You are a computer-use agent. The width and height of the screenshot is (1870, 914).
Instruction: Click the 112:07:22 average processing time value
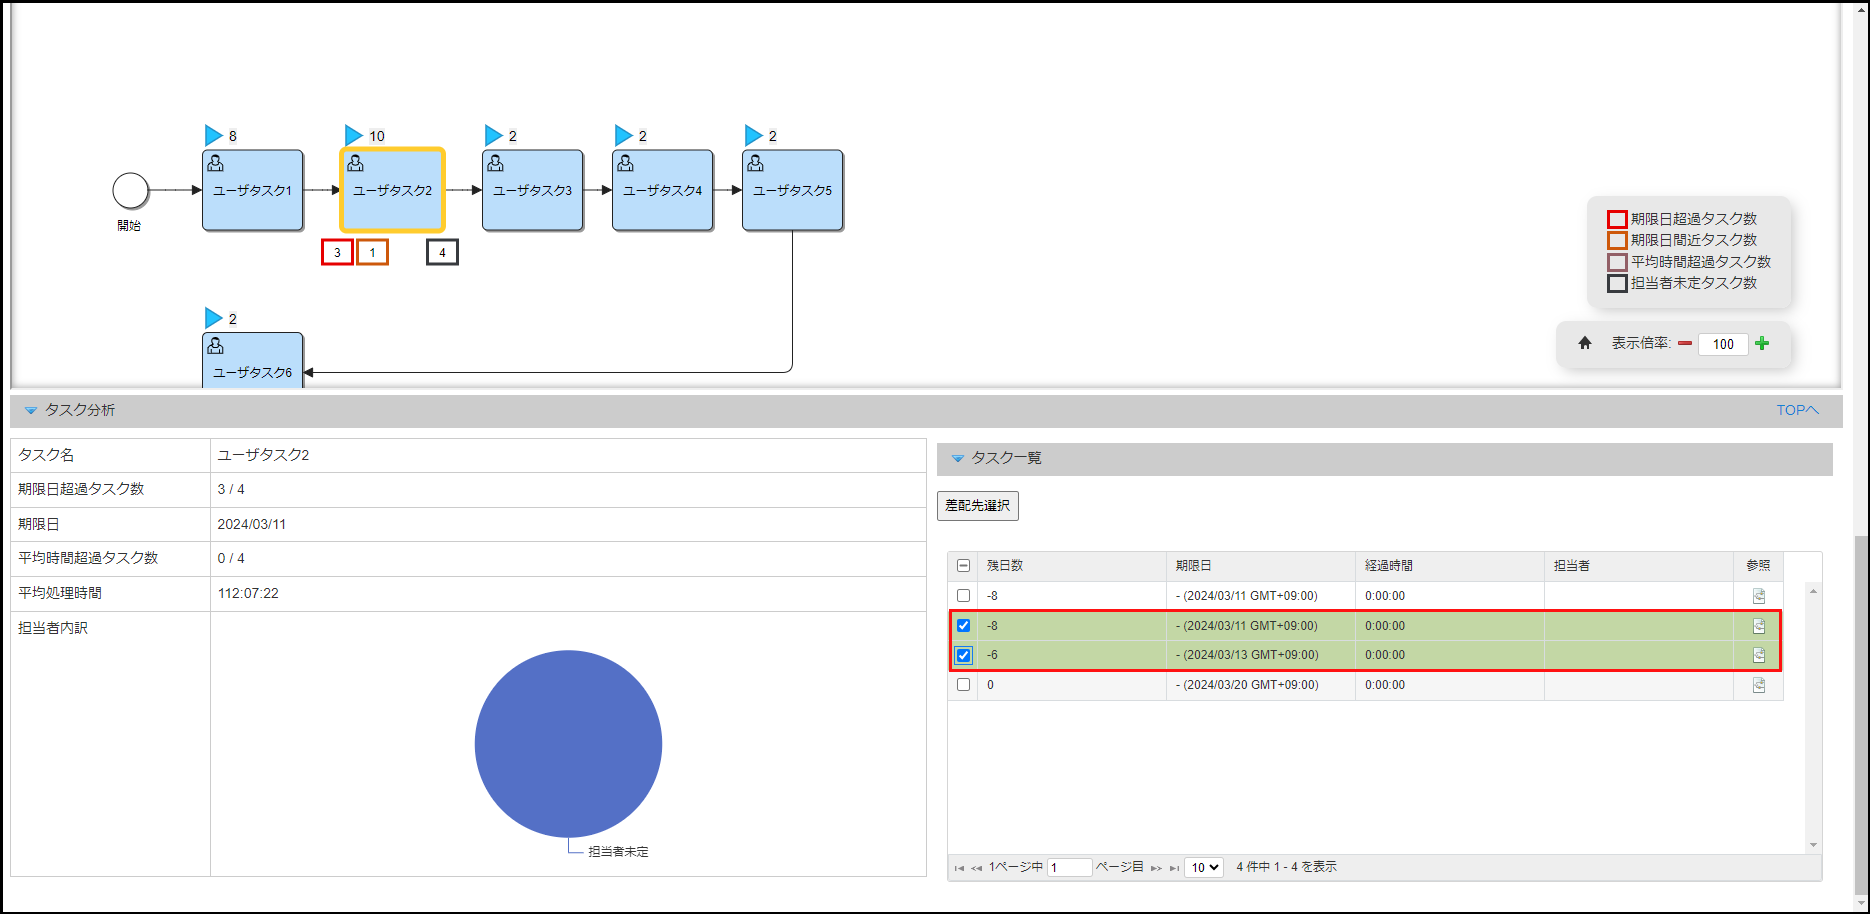[x=248, y=593]
